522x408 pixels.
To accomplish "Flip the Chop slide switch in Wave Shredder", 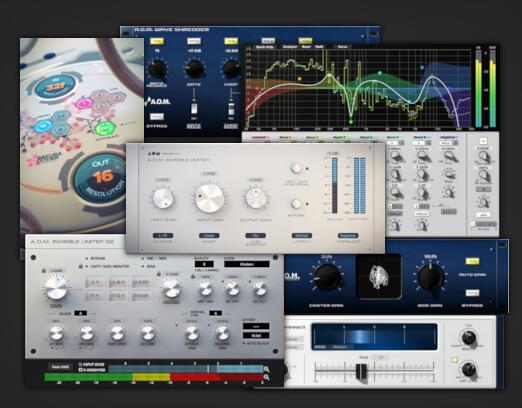I will pyautogui.click(x=231, y=109).
